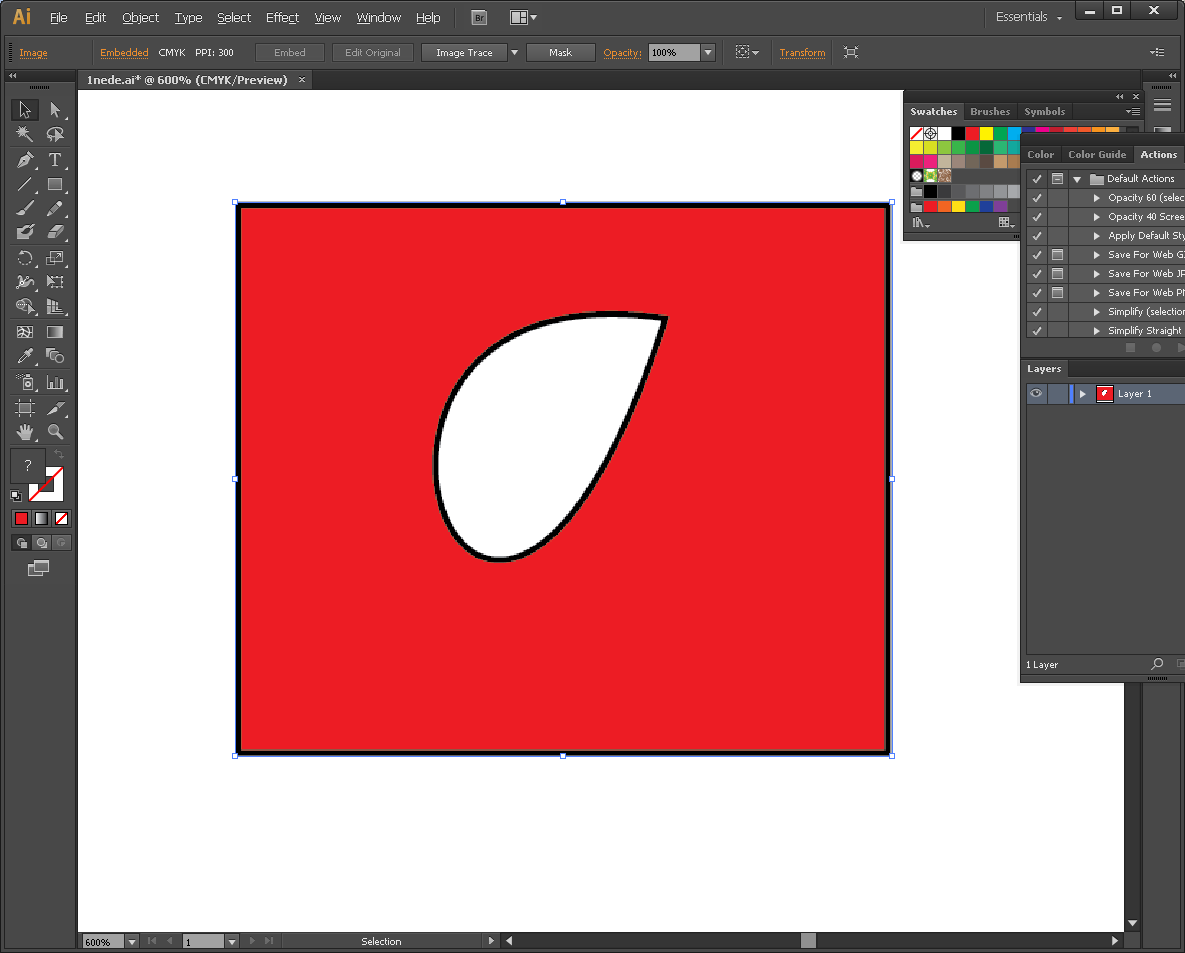Expand the Apply Default Style action

(1097, 236)
